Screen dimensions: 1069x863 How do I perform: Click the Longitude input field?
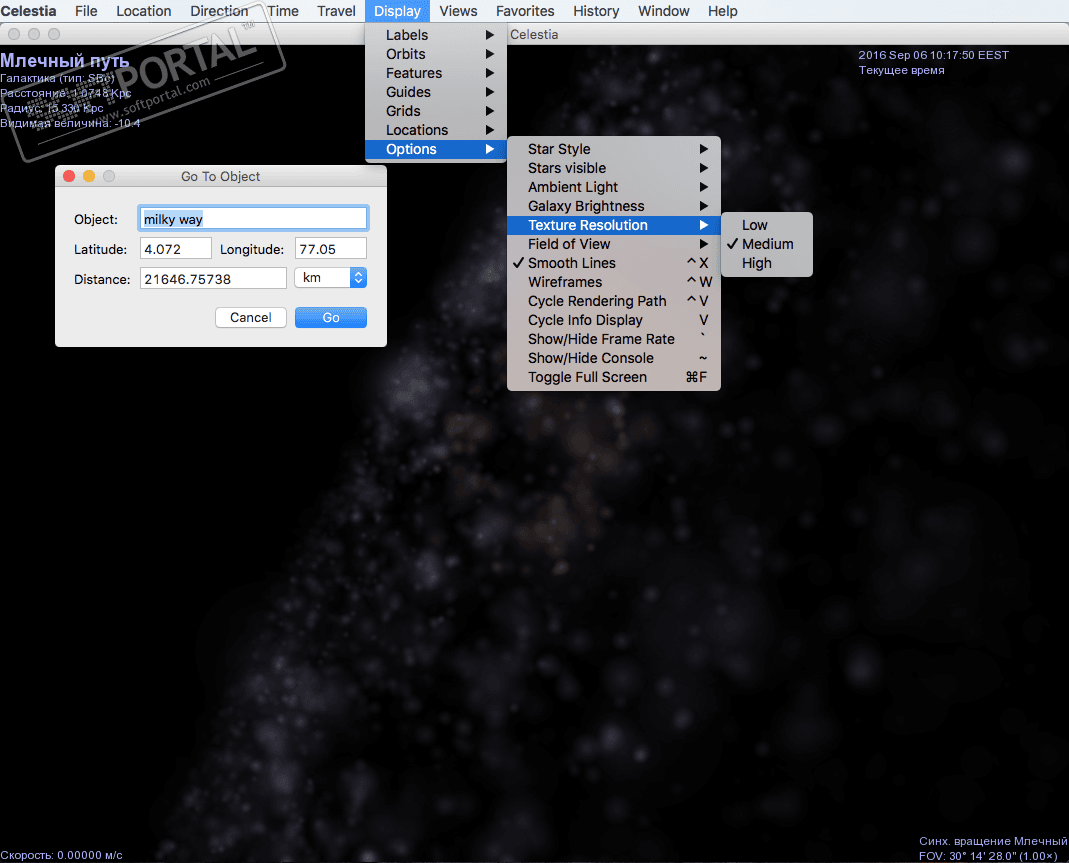point(331,249)
